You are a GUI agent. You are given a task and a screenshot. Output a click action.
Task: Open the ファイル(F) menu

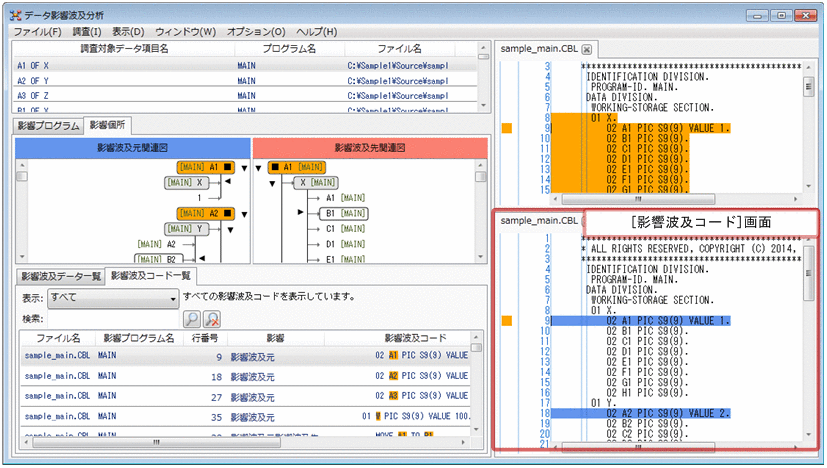coord(37,32)
